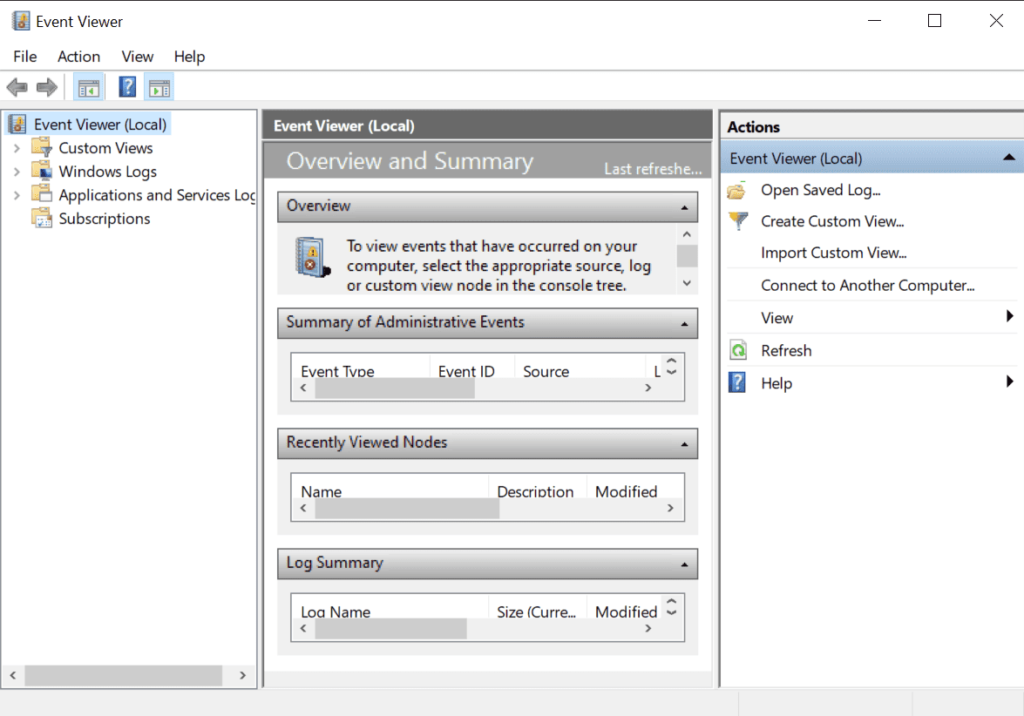Click the Custom Views folder icon
The width and height of the screenshot is (1024, 716).
[x=42, y=146]
